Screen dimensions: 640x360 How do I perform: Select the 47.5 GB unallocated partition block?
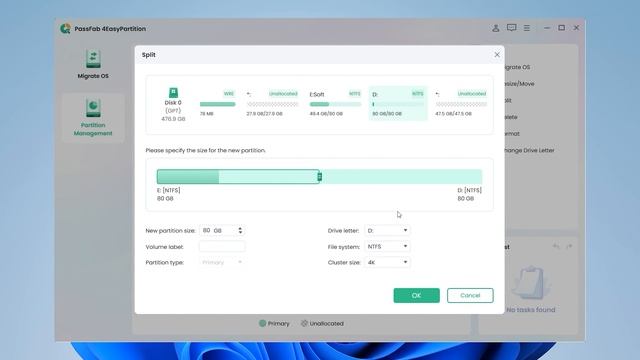[461, 104]
